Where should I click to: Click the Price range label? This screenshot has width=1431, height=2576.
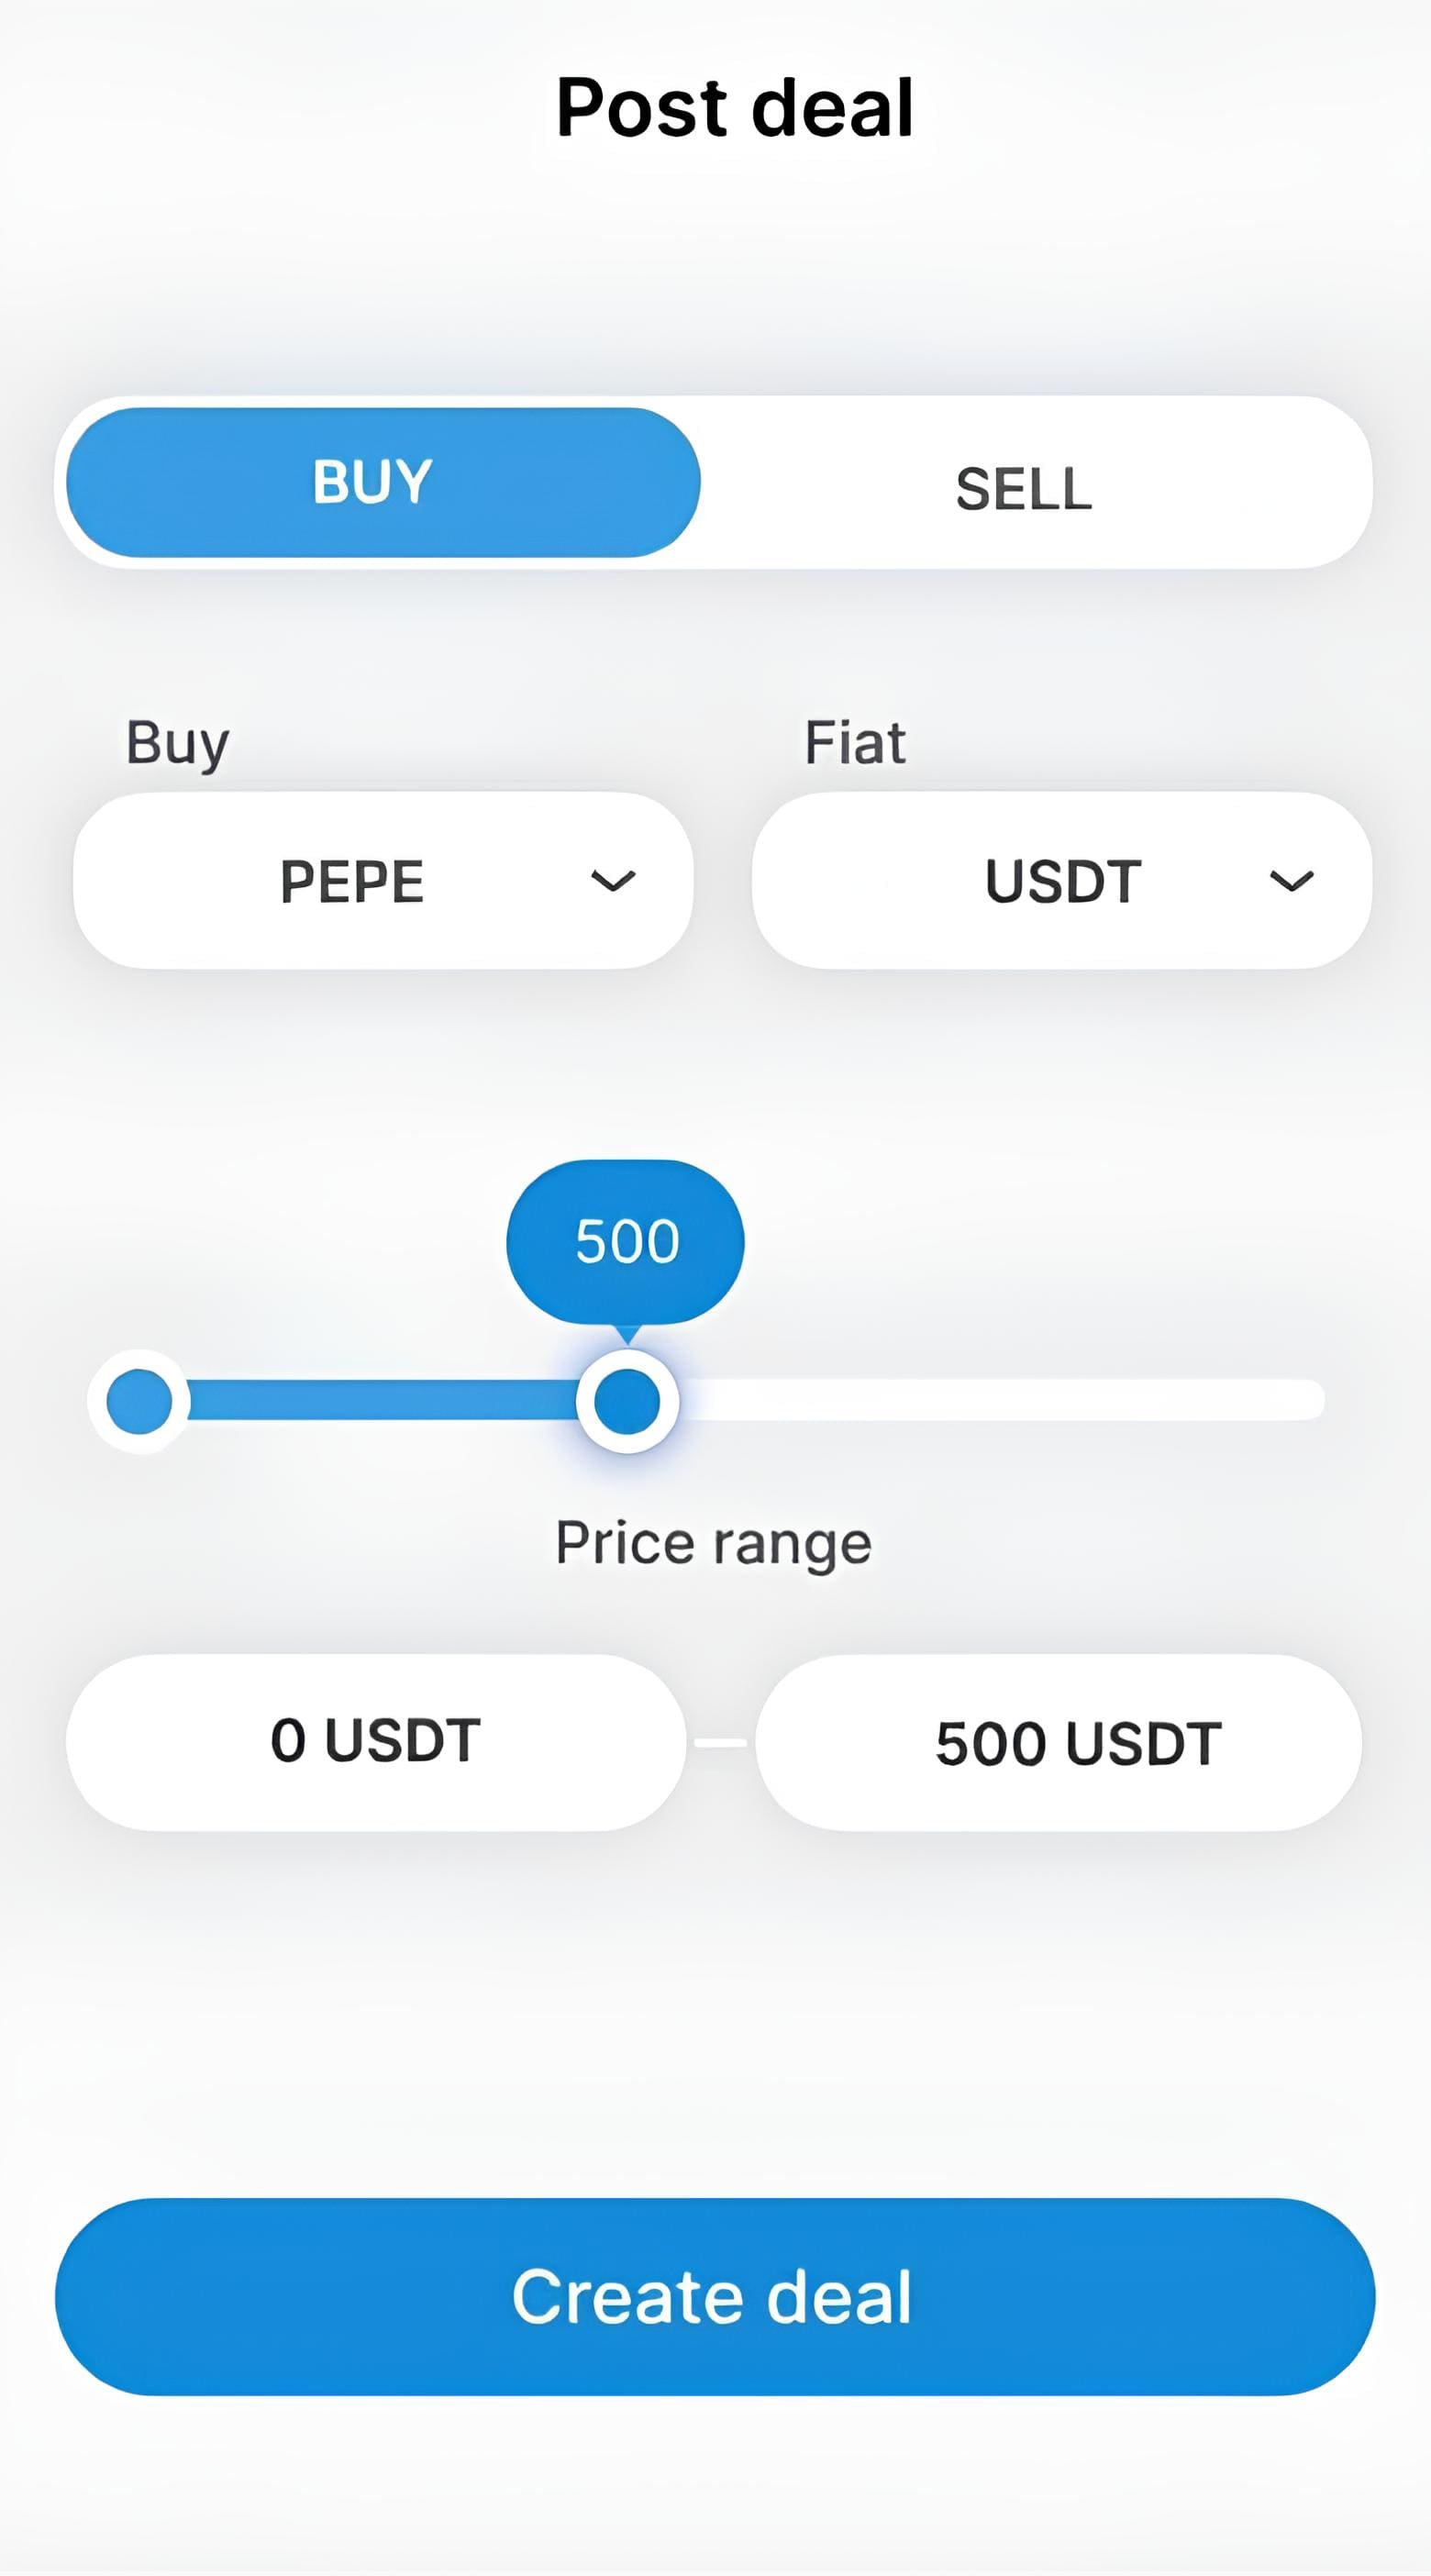click(714, 1542)
